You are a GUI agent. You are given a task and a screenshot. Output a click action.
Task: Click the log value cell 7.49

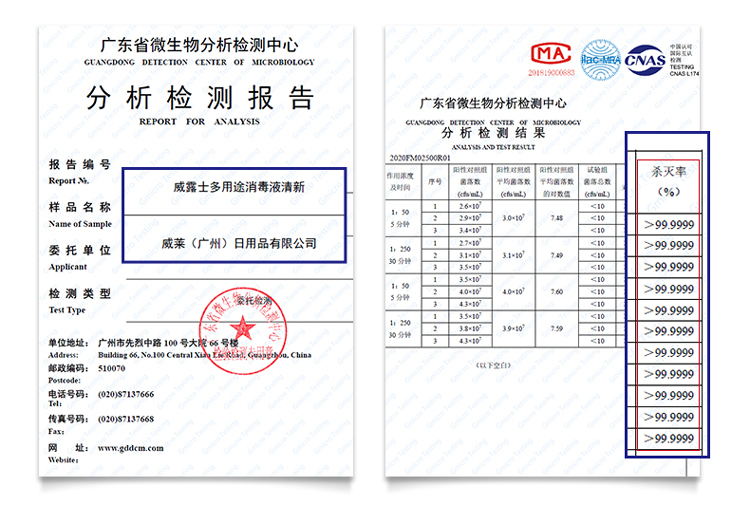coord(556,255)
